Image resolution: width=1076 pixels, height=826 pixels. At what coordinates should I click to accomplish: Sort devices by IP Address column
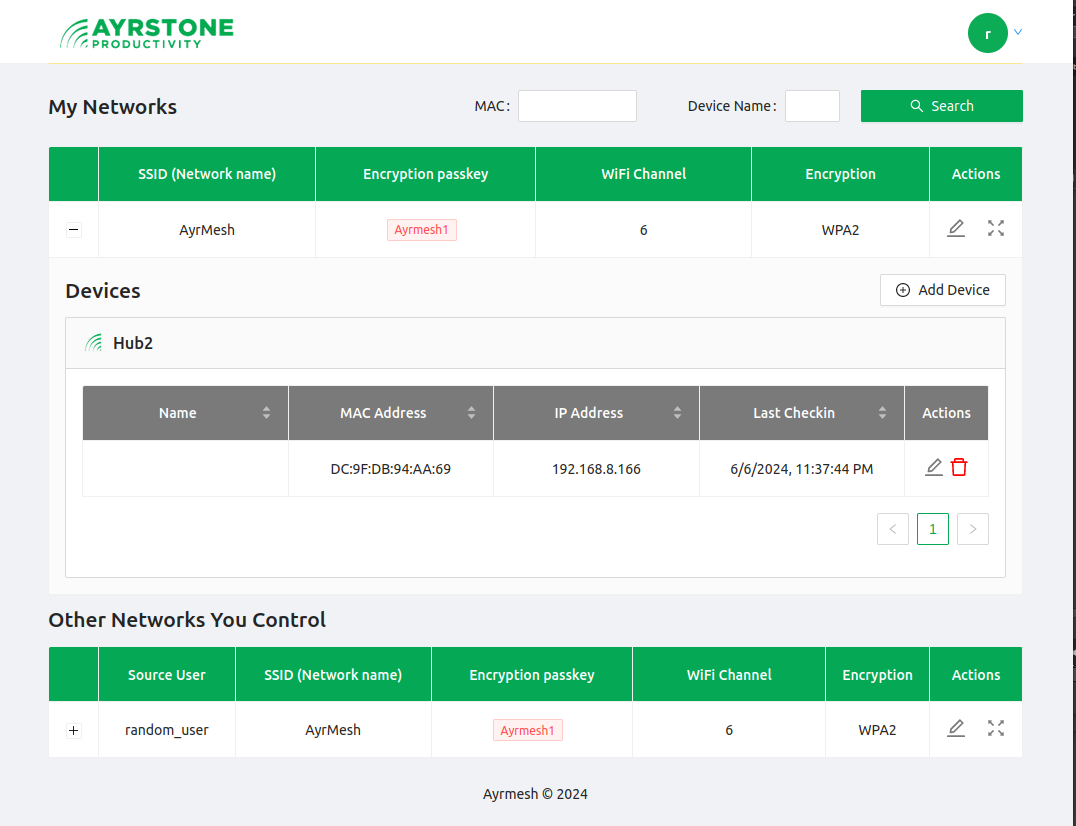point(677,412)
